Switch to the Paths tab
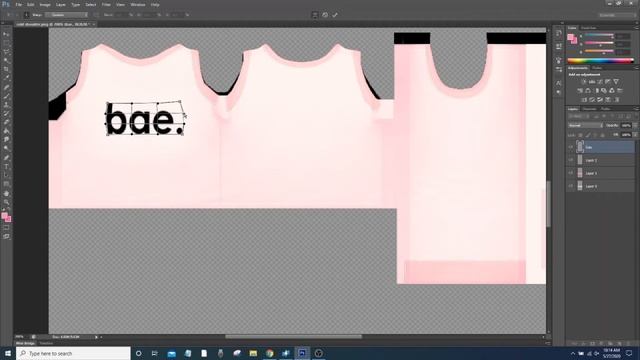The height and width of the screenshot is (360, 640). coord(605,109)
